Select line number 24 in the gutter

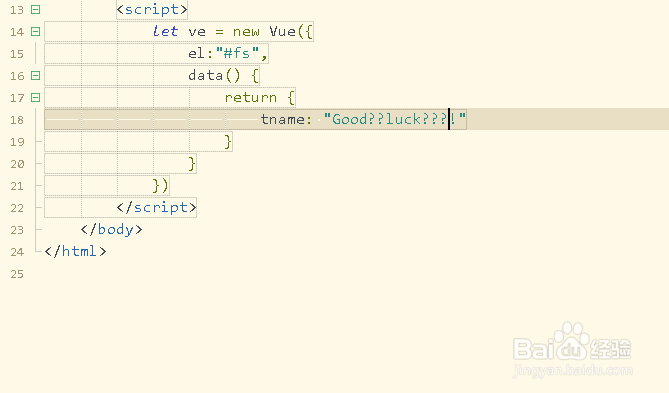tap(17, 252)
